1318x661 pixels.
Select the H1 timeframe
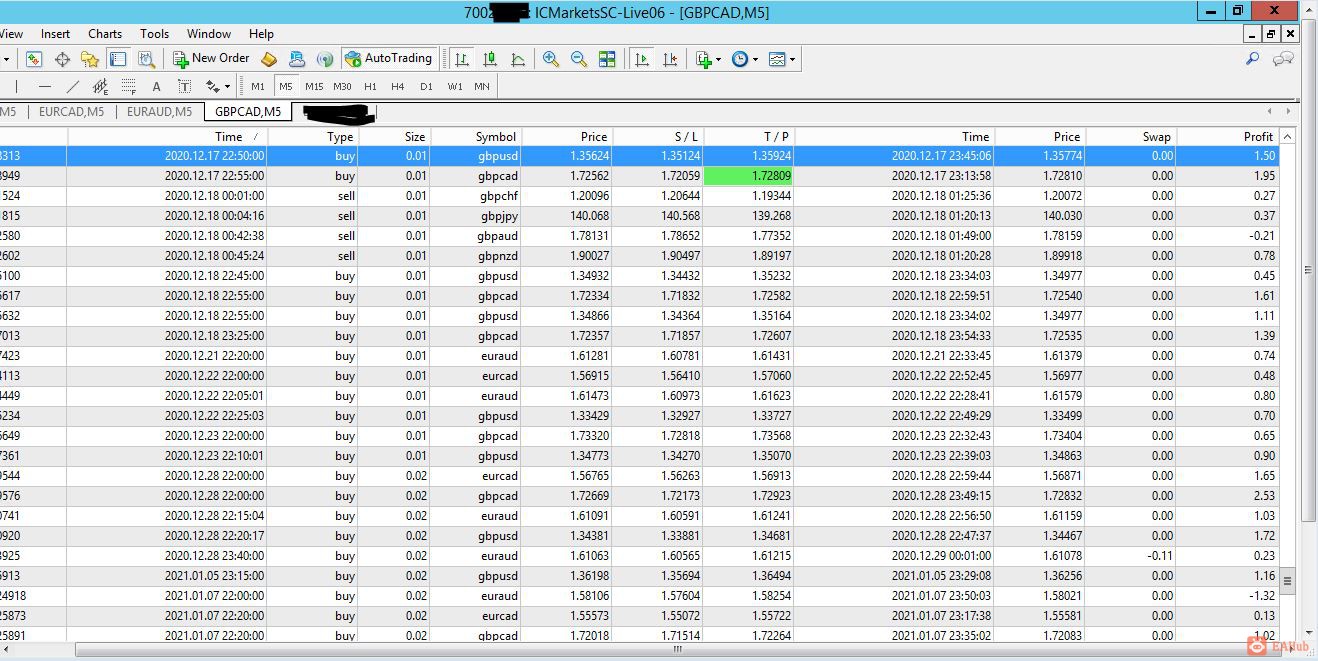pyautogui.click(x=370, y=86)
